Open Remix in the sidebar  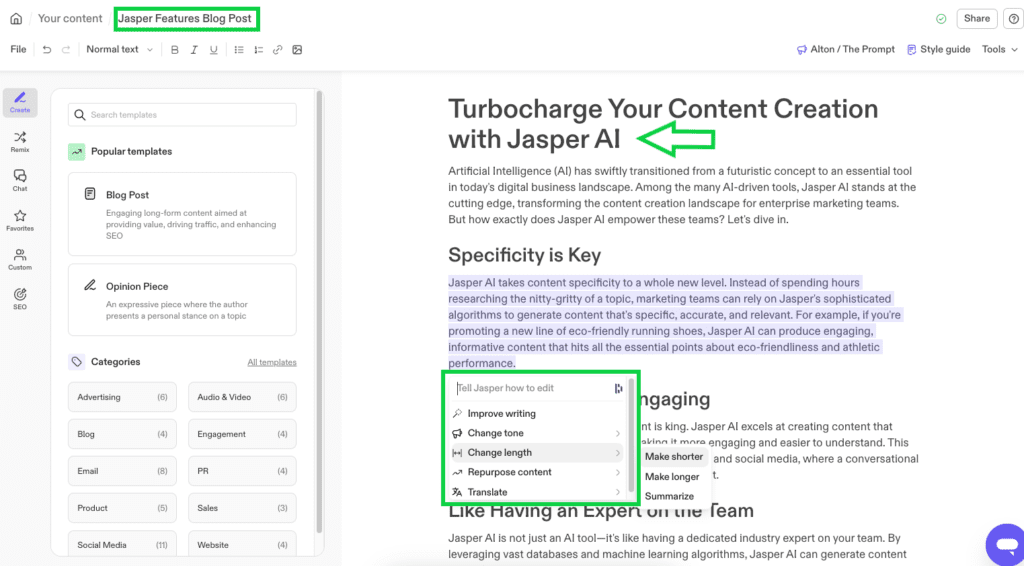point(20,142)
